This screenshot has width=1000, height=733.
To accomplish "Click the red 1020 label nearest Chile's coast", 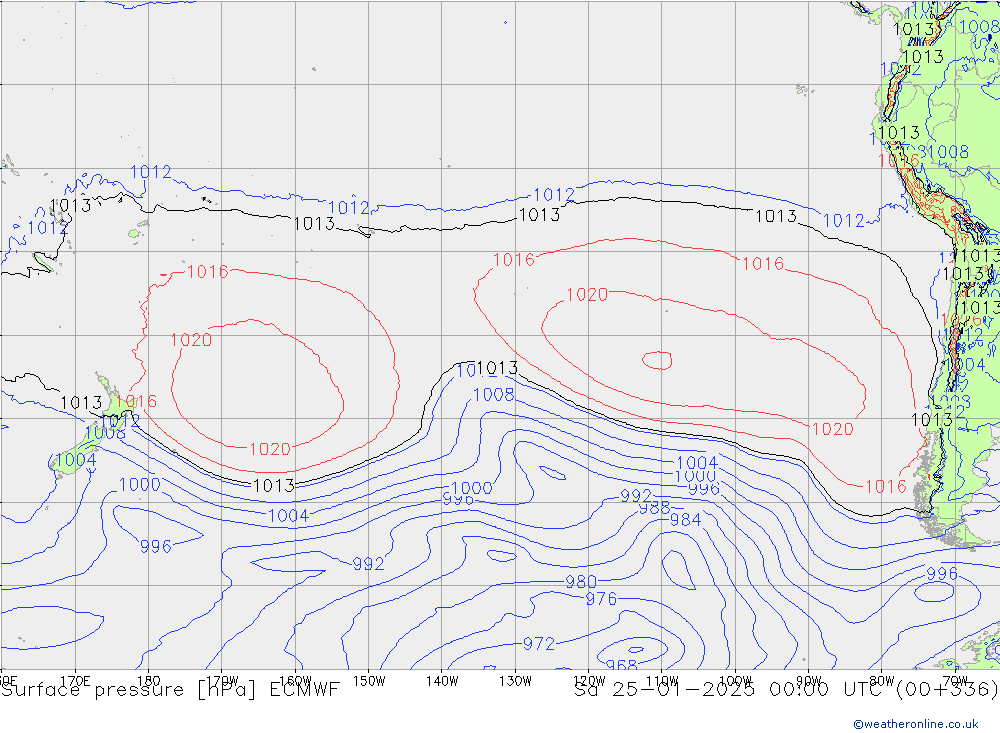I will click(832, 429).
